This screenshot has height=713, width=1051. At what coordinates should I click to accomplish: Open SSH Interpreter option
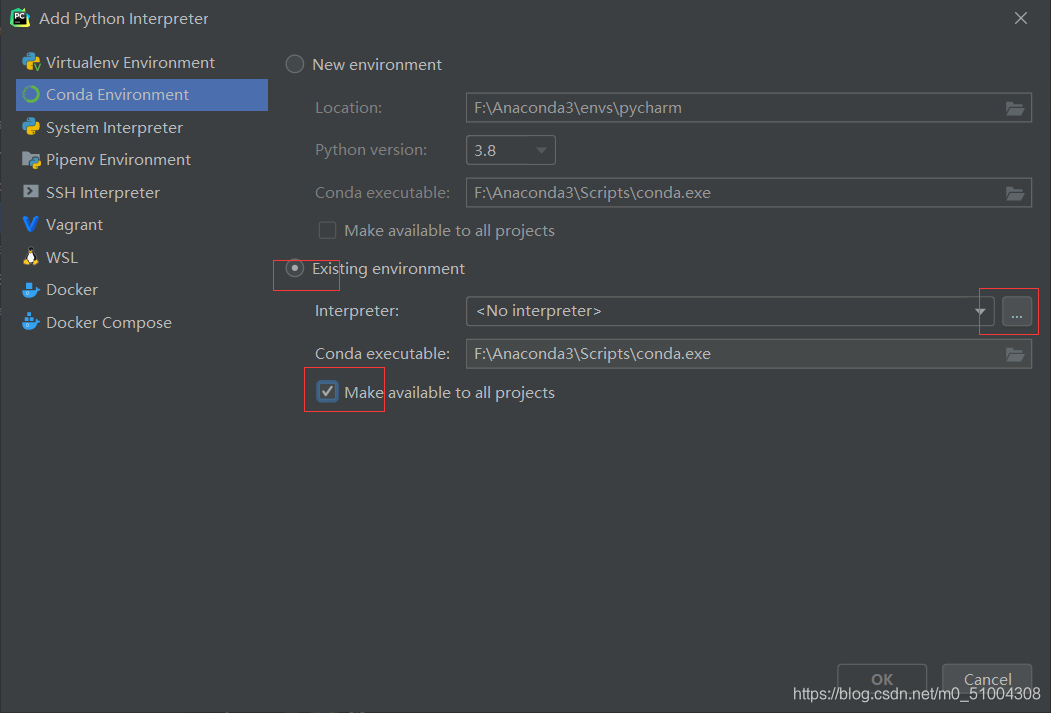point(141,192)
